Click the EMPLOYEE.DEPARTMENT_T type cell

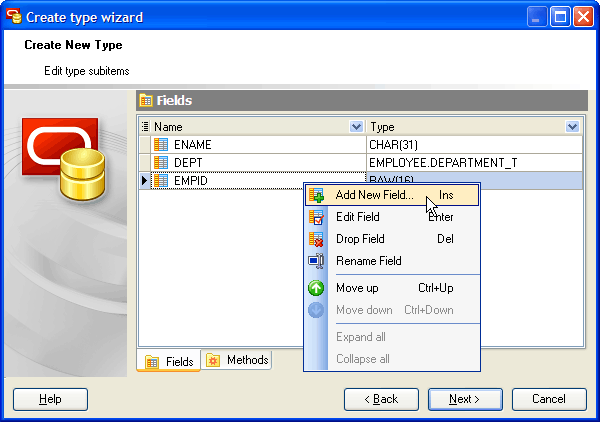tap(474, 163)
